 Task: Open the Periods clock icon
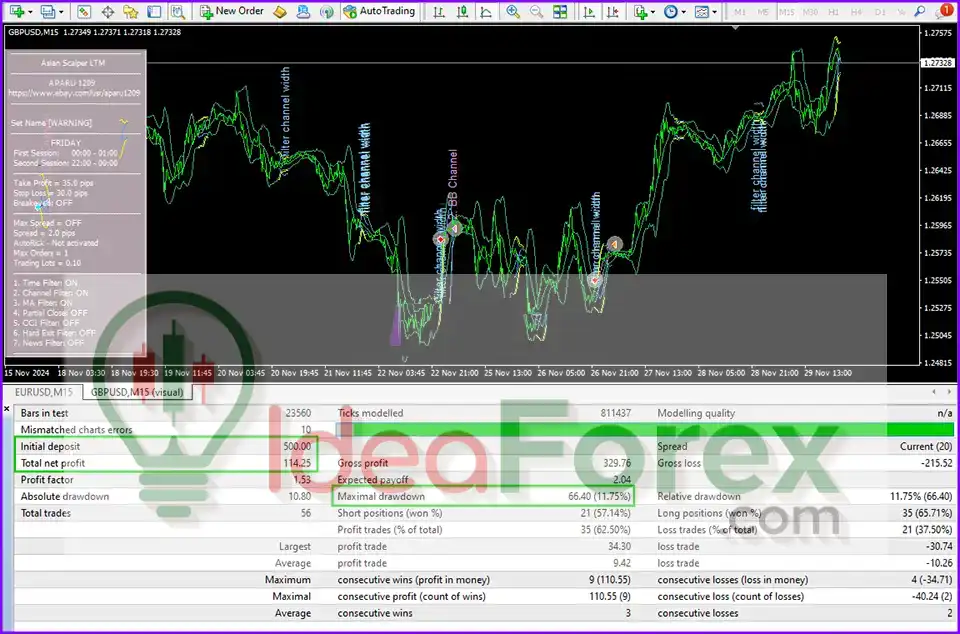(671, 12)
